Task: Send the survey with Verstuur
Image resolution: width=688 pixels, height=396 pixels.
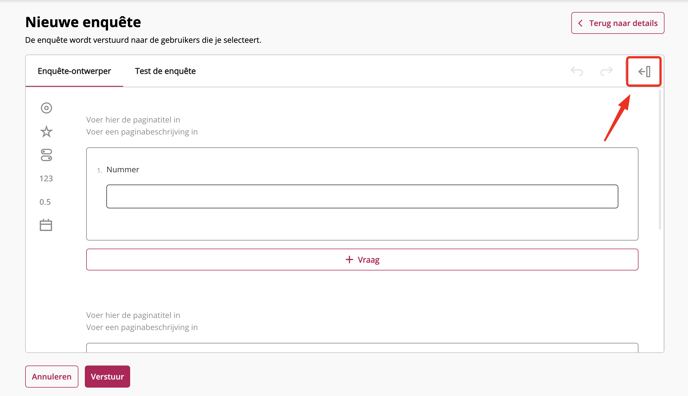Action: [108, 377]
